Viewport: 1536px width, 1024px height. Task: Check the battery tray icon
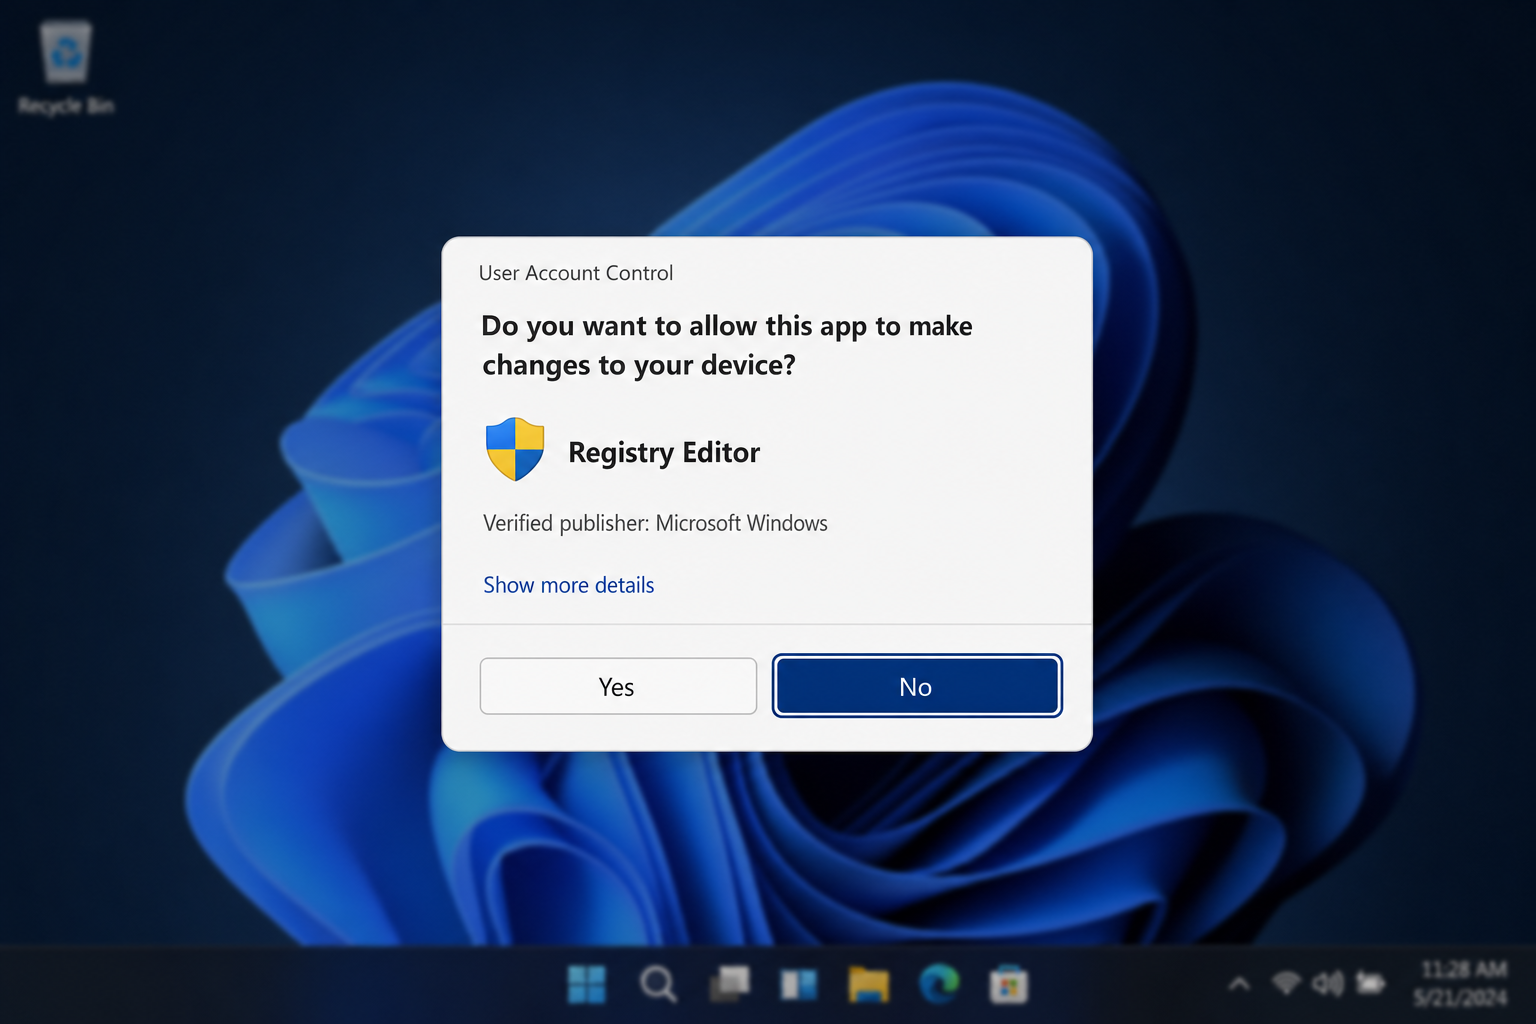[1370, 984]
